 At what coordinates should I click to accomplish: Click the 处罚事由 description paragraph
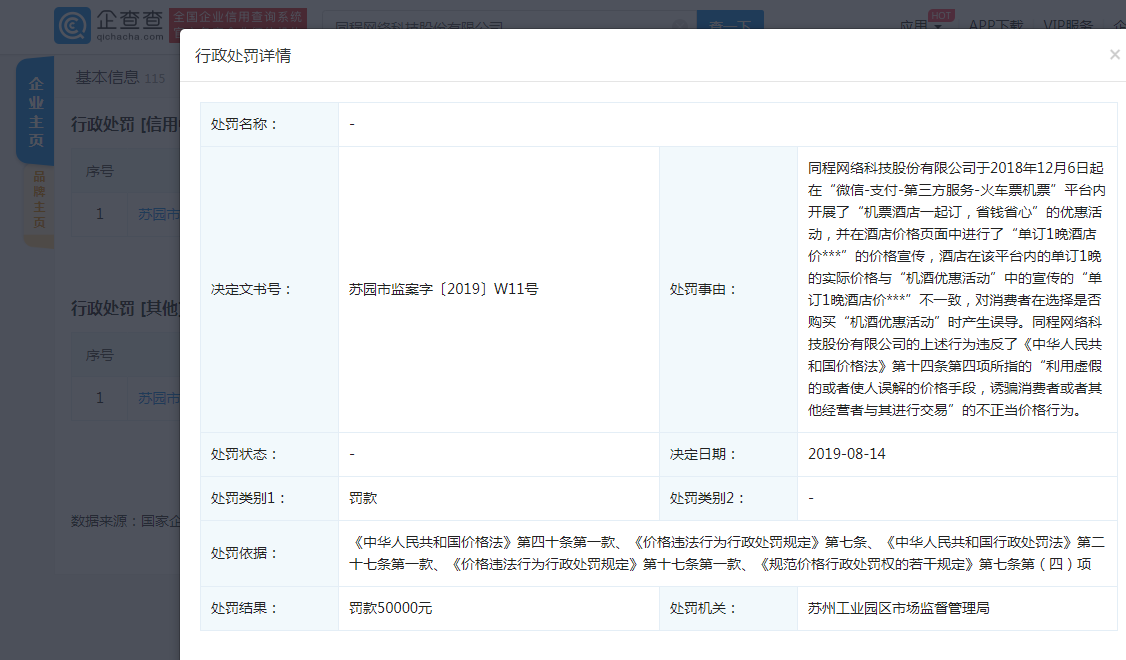955,289
